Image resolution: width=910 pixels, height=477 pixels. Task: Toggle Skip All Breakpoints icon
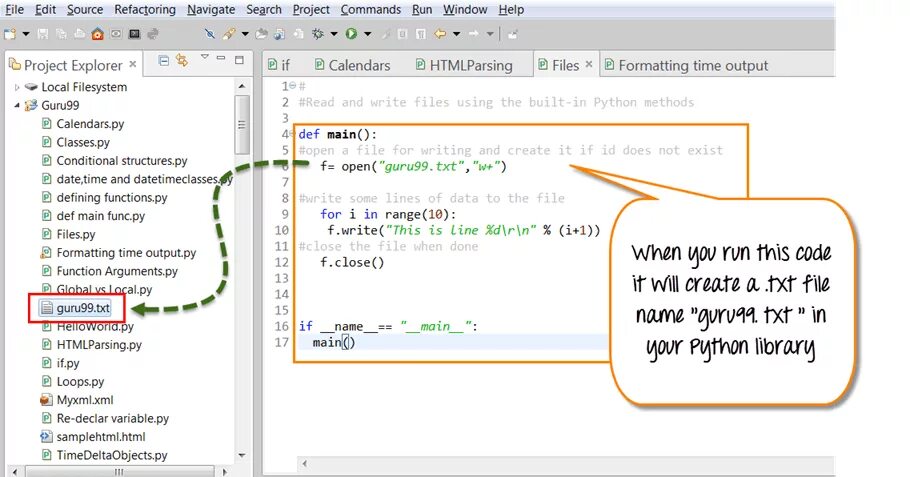(x=210, y=34)
